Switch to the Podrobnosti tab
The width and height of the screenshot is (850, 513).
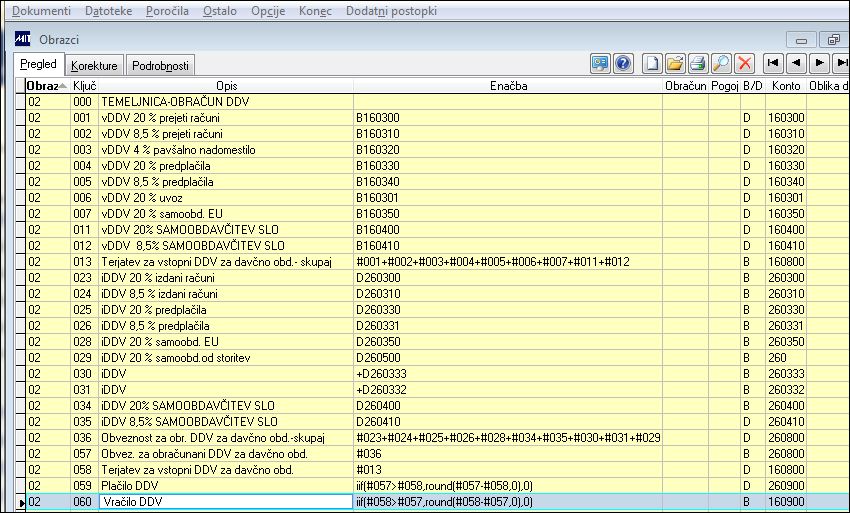pyautogui.click(x=160, y=65)
